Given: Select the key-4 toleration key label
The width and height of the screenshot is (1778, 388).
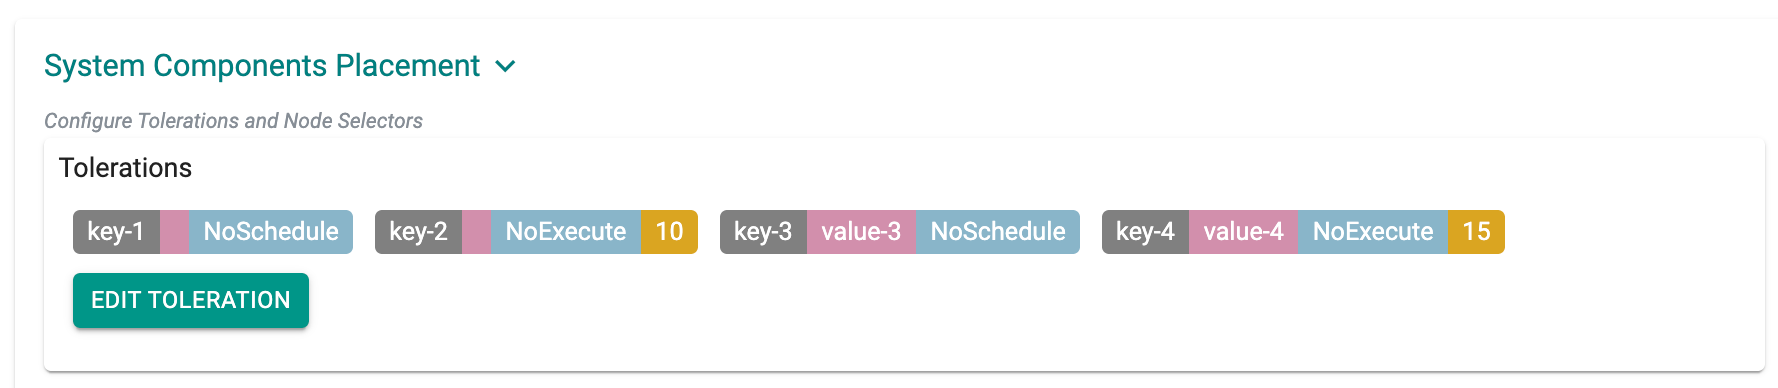Looking at the screenshot, I should (x=1145, y=232).
